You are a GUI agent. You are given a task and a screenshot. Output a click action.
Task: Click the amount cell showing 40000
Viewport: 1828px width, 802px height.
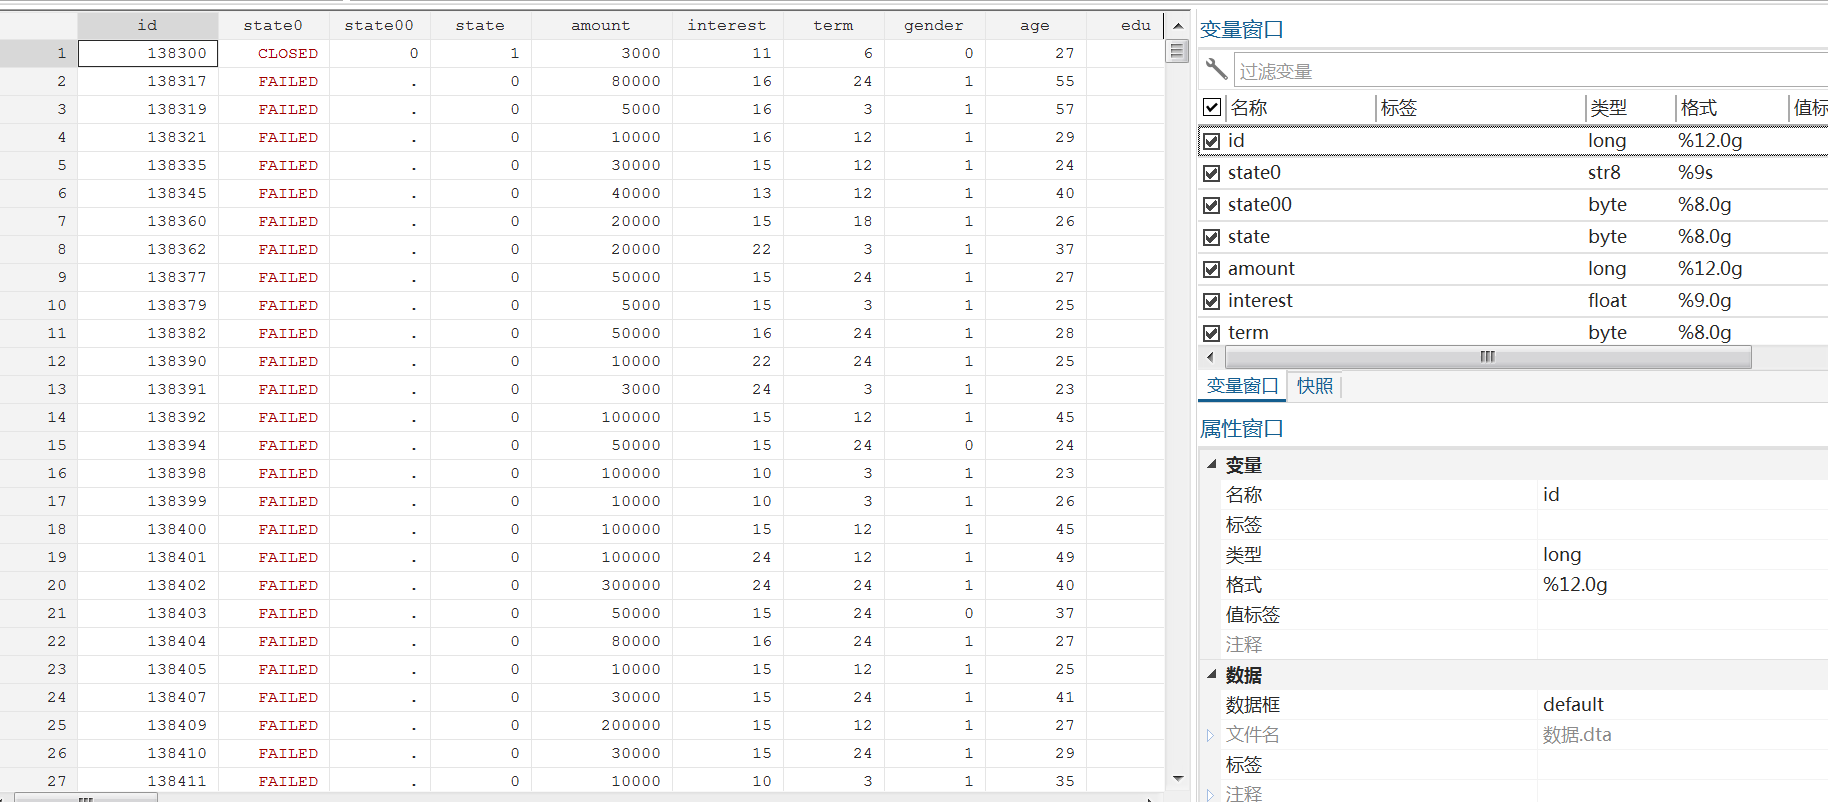tap(601, 193)
